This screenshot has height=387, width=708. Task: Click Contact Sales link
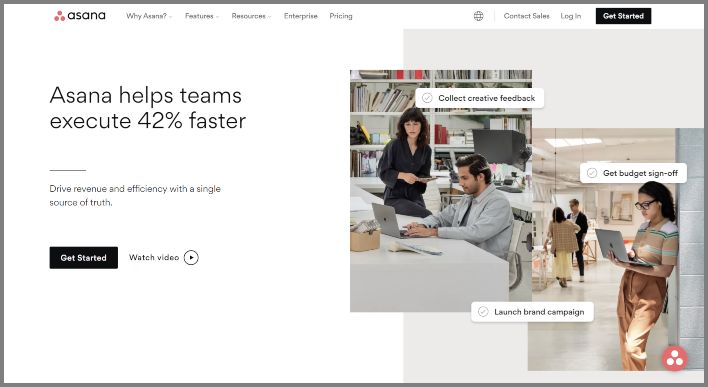[x=526, y=16]
